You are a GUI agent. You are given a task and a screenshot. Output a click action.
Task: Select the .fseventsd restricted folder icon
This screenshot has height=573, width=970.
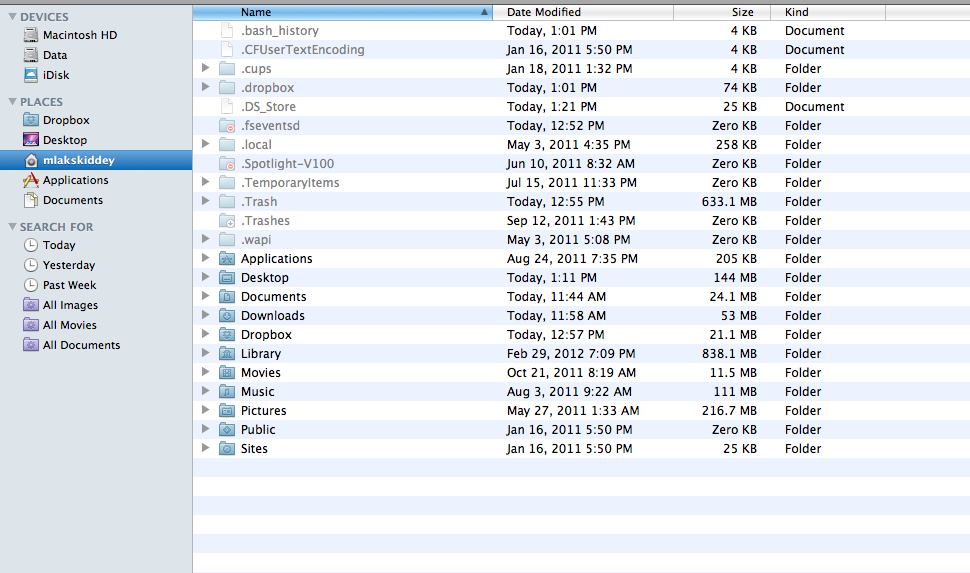pos(227,126)
